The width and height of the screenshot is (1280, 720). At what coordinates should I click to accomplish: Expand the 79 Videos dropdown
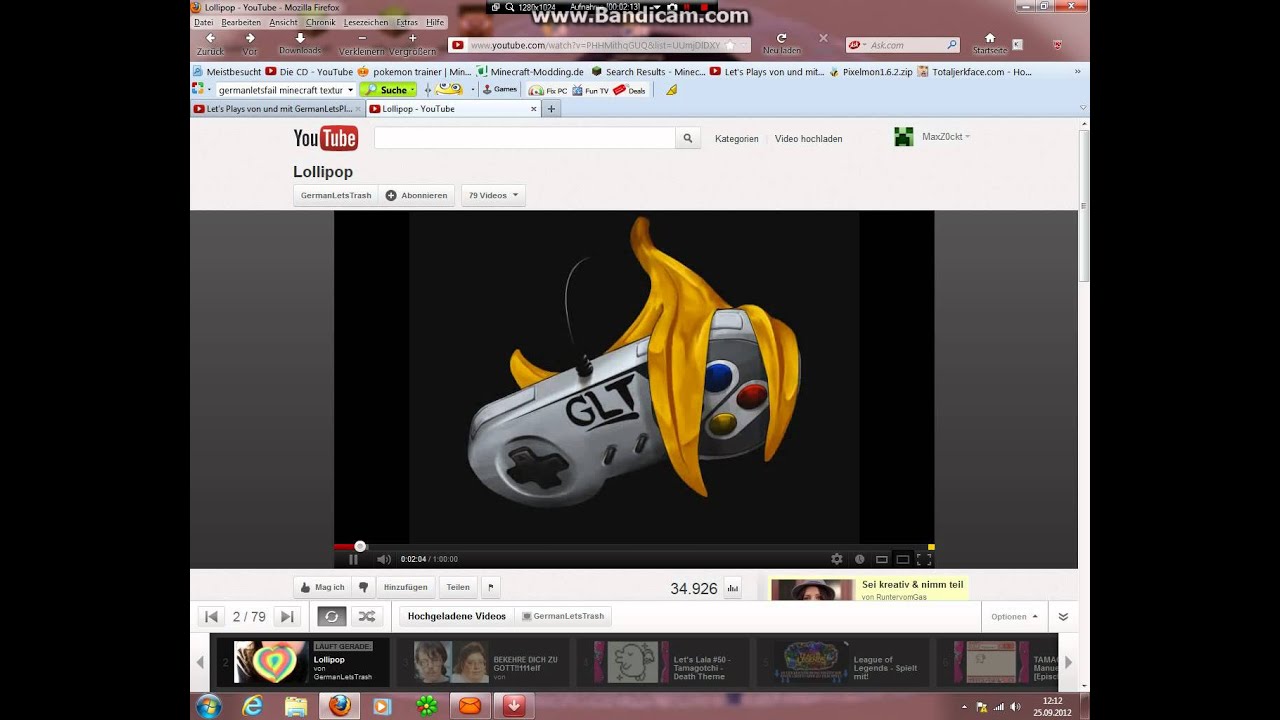pos(494,195)
